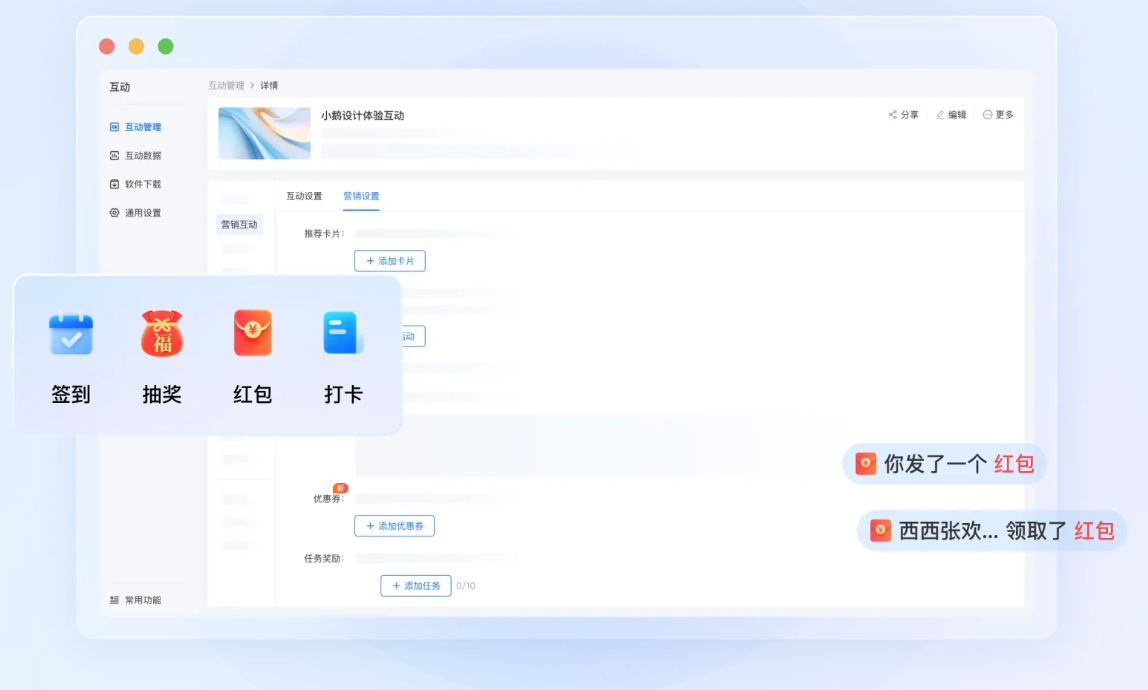Select the 签到 sign-in calendar icon
Viewport: 1148px width, 690px height.
tap(70, 334)
